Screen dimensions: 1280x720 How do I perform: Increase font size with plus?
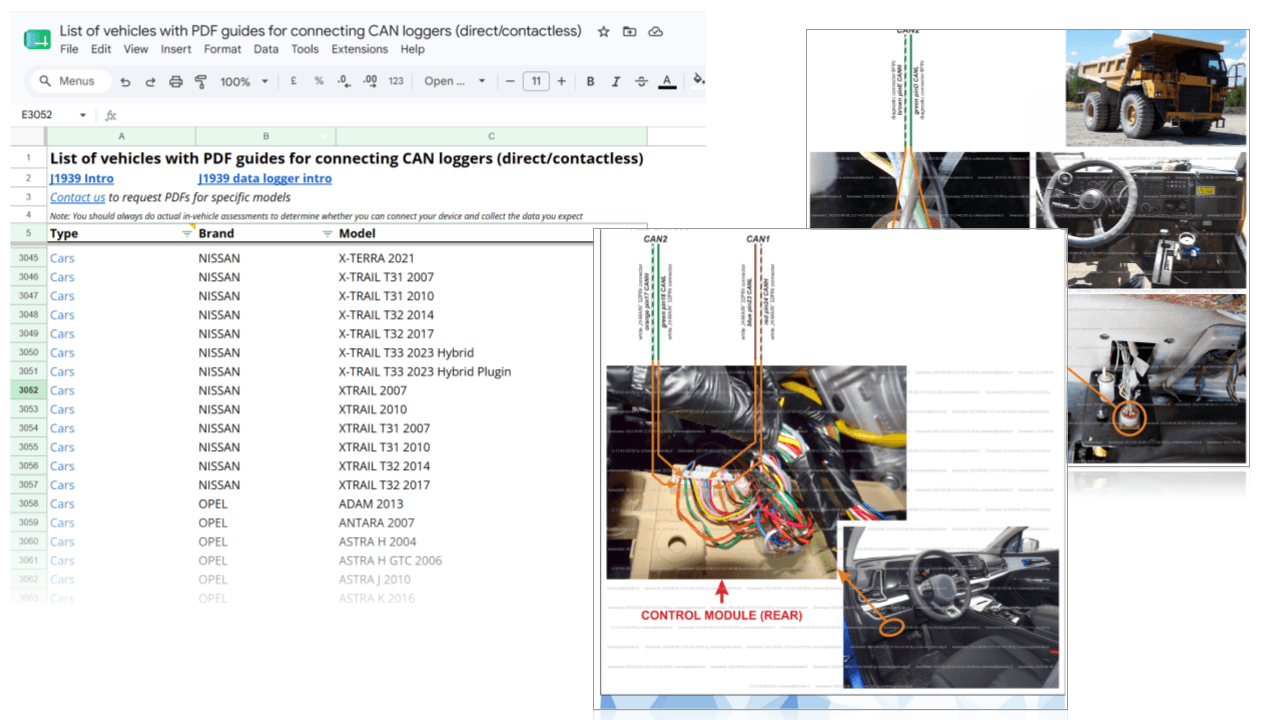click(562, 81)
